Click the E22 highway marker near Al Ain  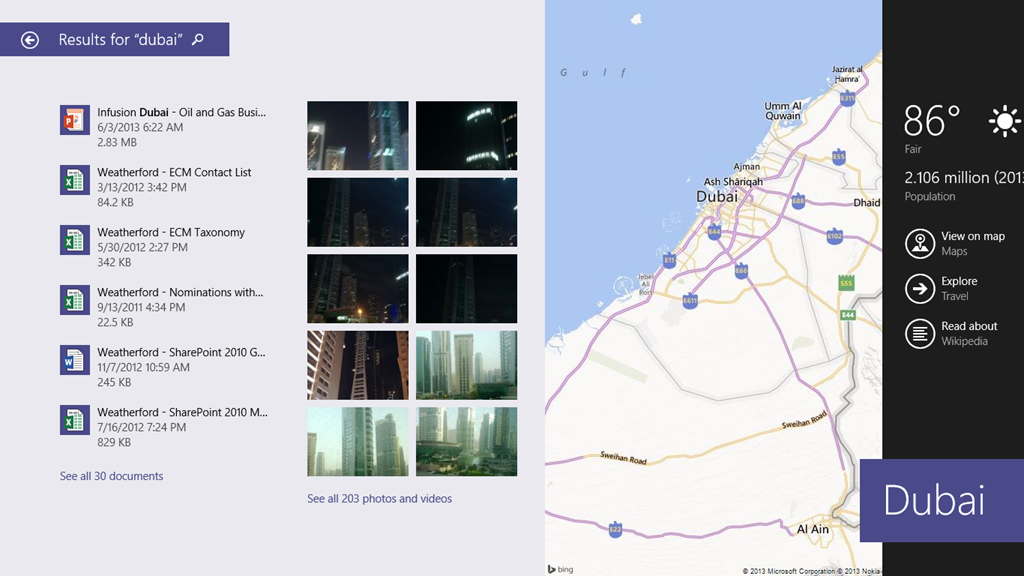click(x=615, y=530)
